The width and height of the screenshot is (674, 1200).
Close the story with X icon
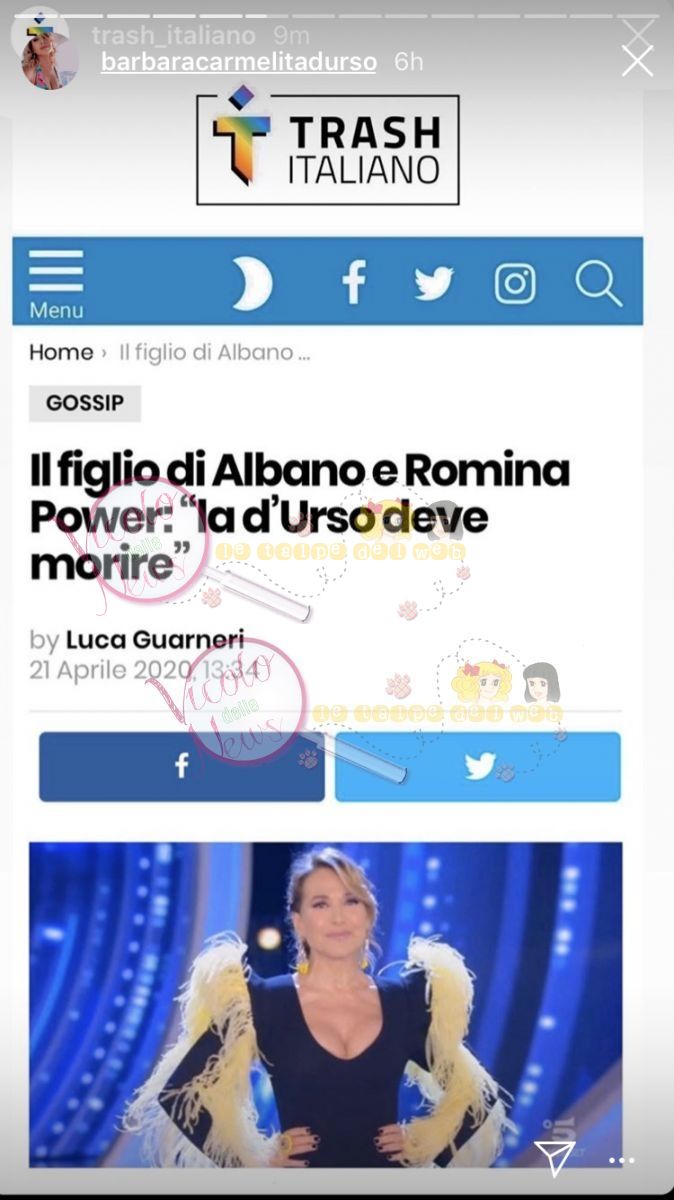pos(637,61)
